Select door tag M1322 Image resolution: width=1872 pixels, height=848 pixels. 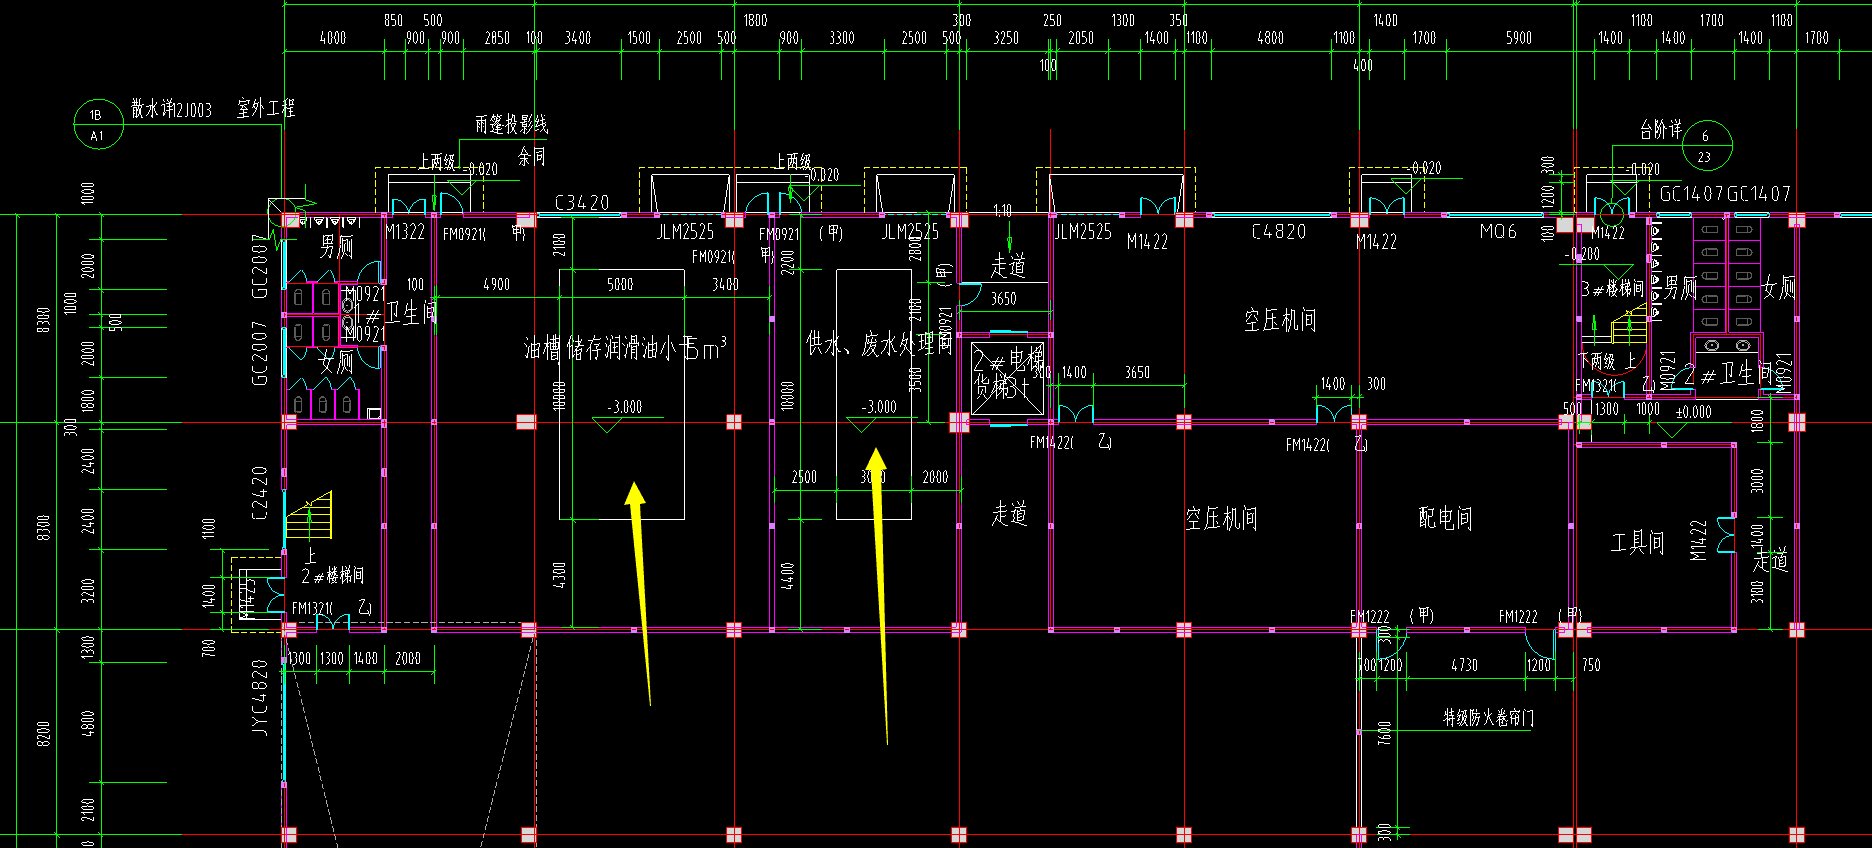[405, 232]
